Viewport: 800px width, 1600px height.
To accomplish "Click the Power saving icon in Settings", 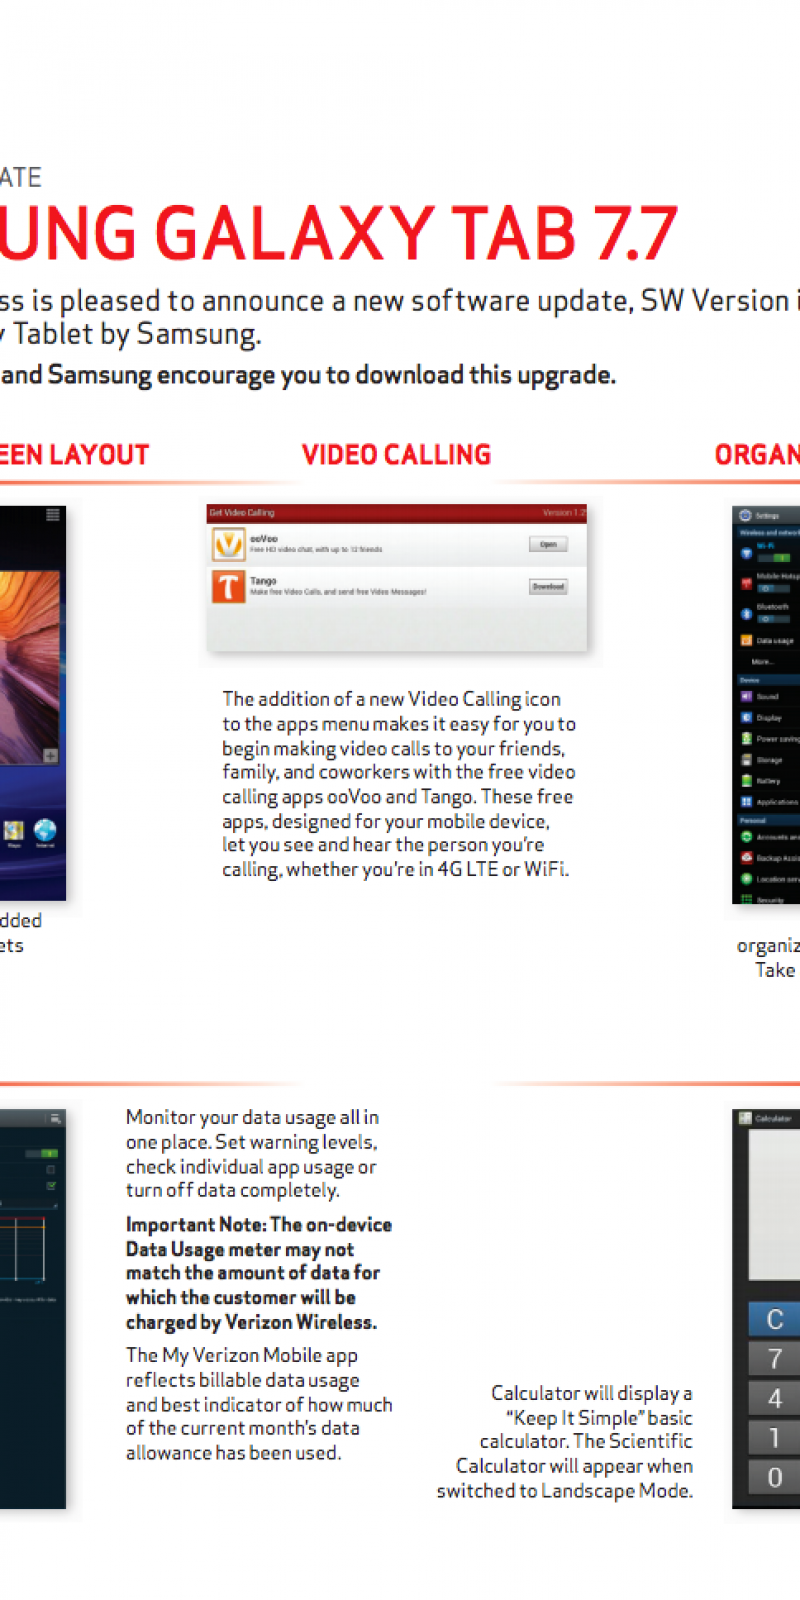I will tap(746, 738).
